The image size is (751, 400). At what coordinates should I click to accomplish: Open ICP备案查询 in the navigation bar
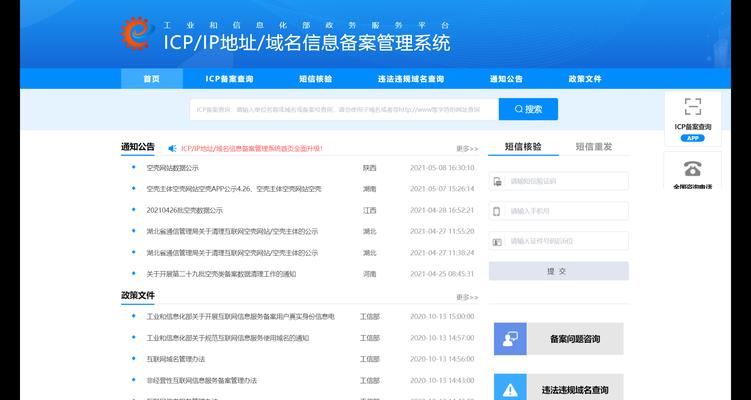point(229,79)
